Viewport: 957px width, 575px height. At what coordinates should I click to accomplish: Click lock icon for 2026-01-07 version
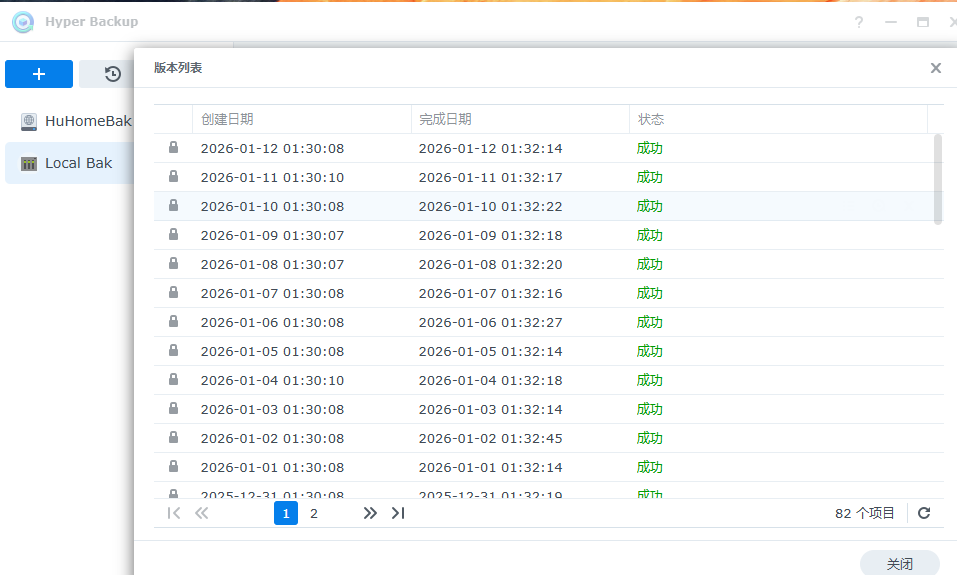pos(173,292)
